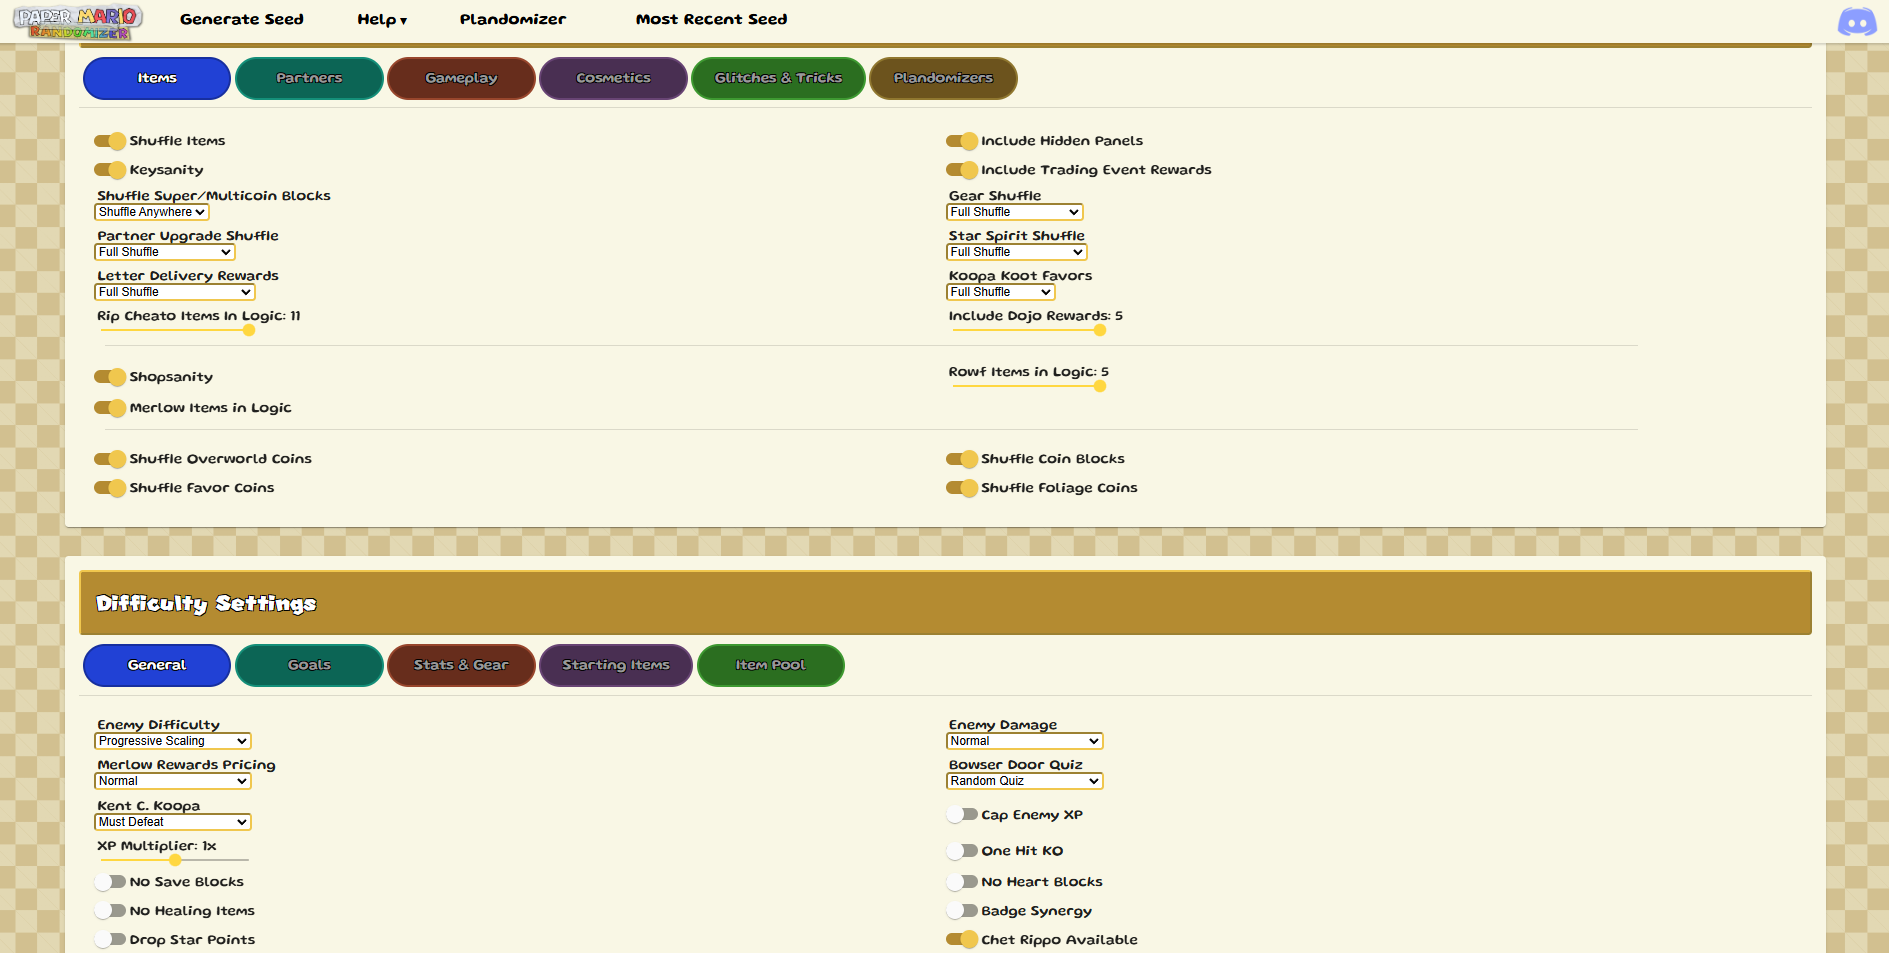Image resolution: width=1889 pixels, height=953 pixels.
Task: Toggle Shuffle Coin Blocks
Action: (x=962, y=459)
